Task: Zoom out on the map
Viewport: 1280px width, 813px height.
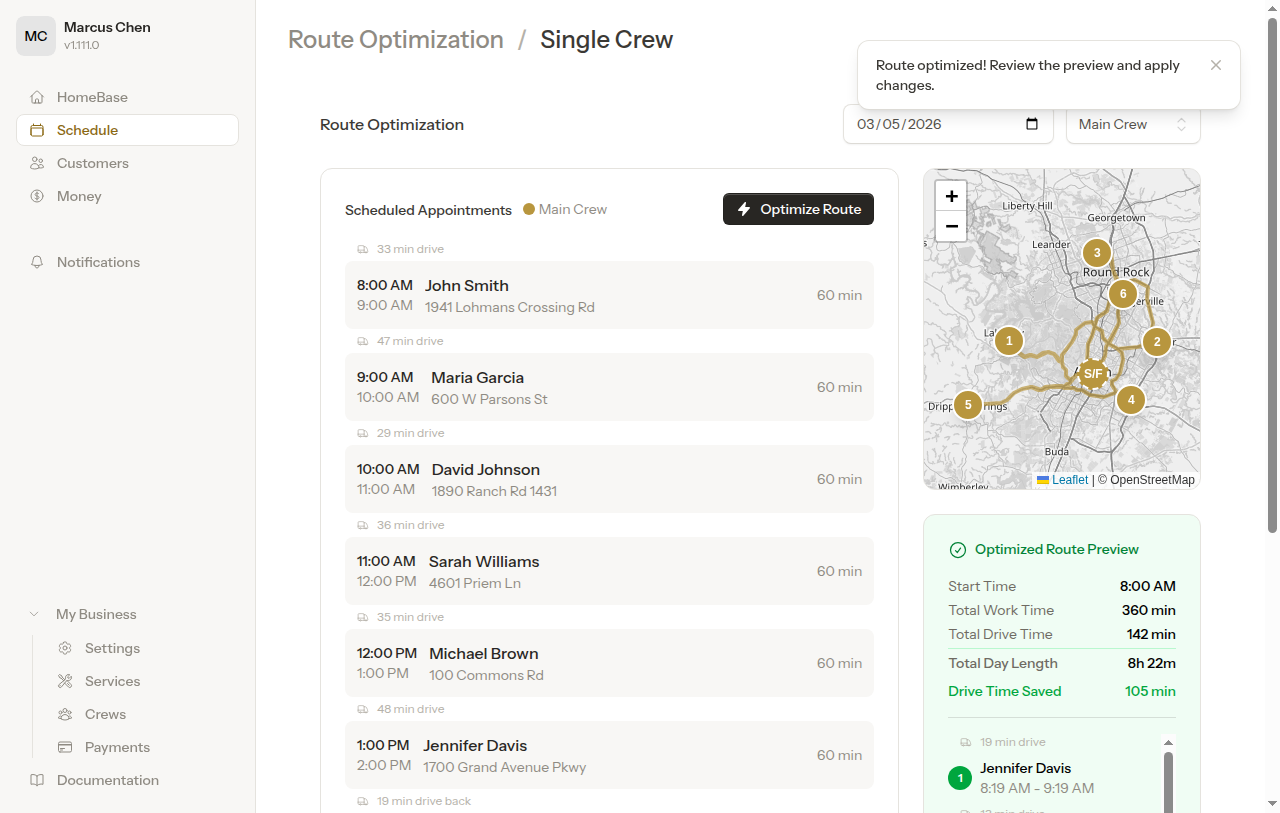Action: pyautogui.click(x=951, y=226)
